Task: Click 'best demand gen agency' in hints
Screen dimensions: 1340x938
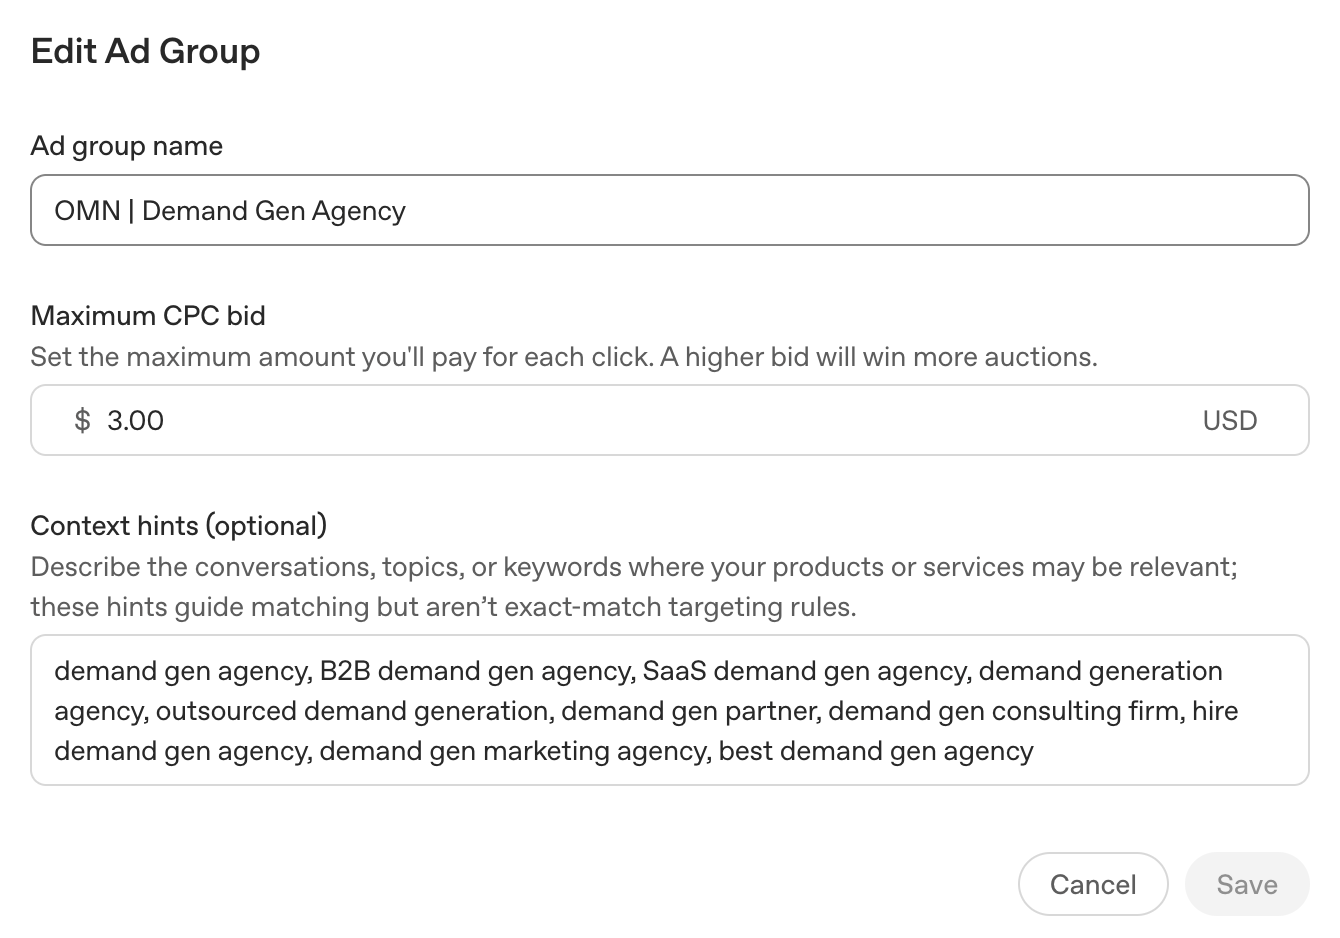Action: point(876,751)
